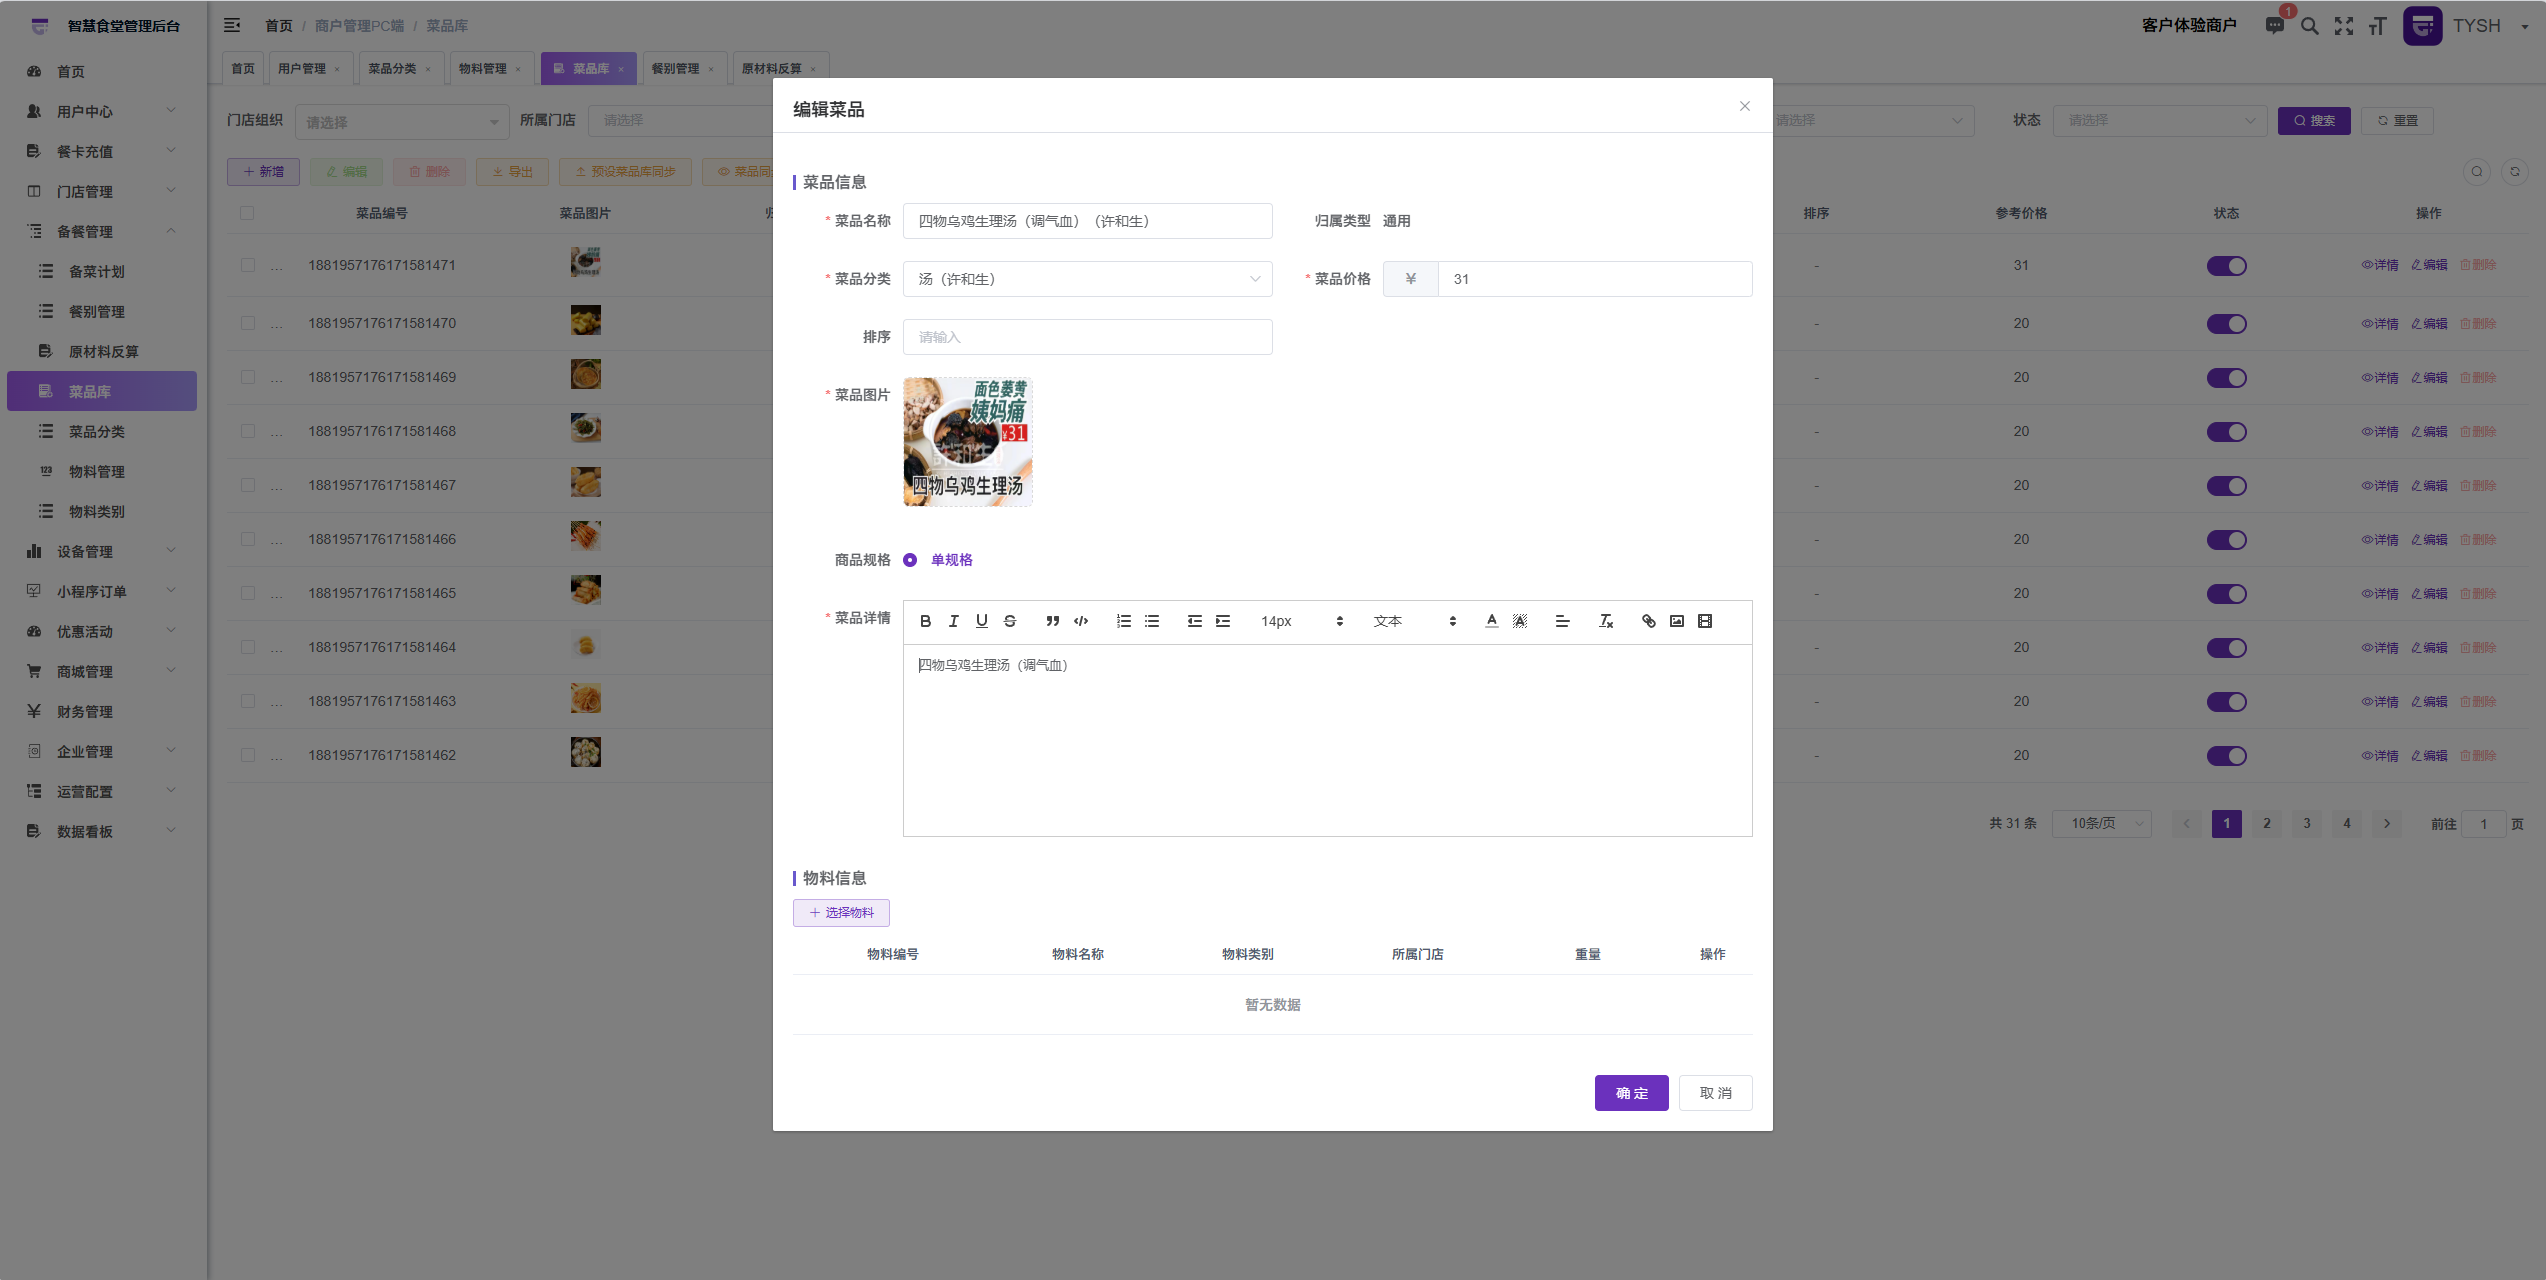Open the 菜品分类 dropdown
2546x1280 pixels.
click(1087, 279)
